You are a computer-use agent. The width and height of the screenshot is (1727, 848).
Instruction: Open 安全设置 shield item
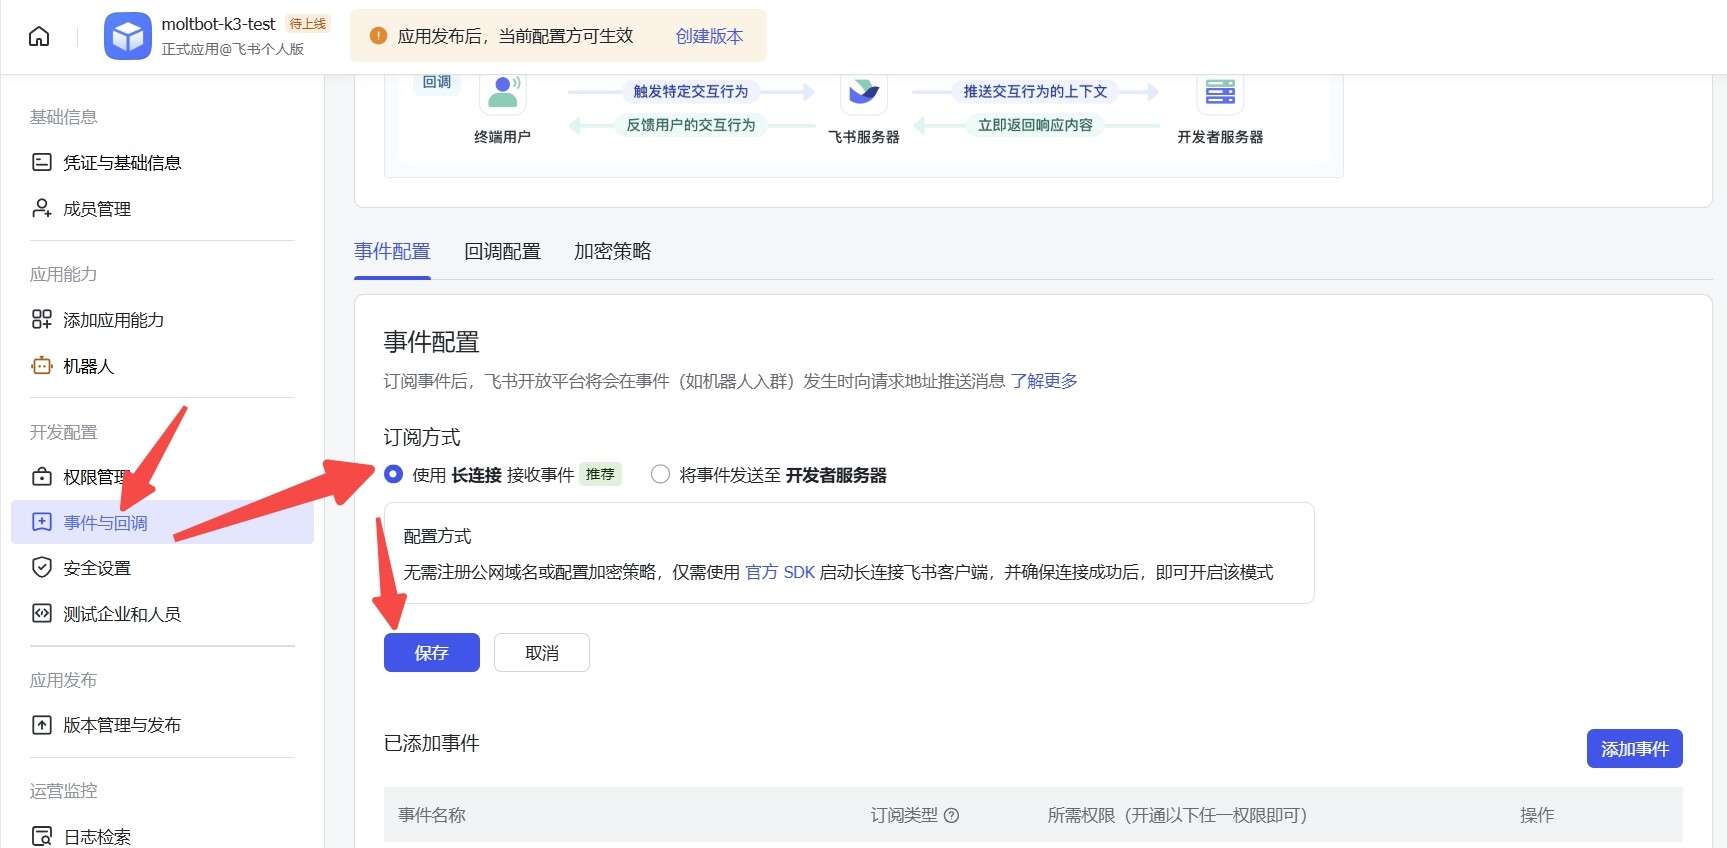pyautogui.click(x=96, y=568)
